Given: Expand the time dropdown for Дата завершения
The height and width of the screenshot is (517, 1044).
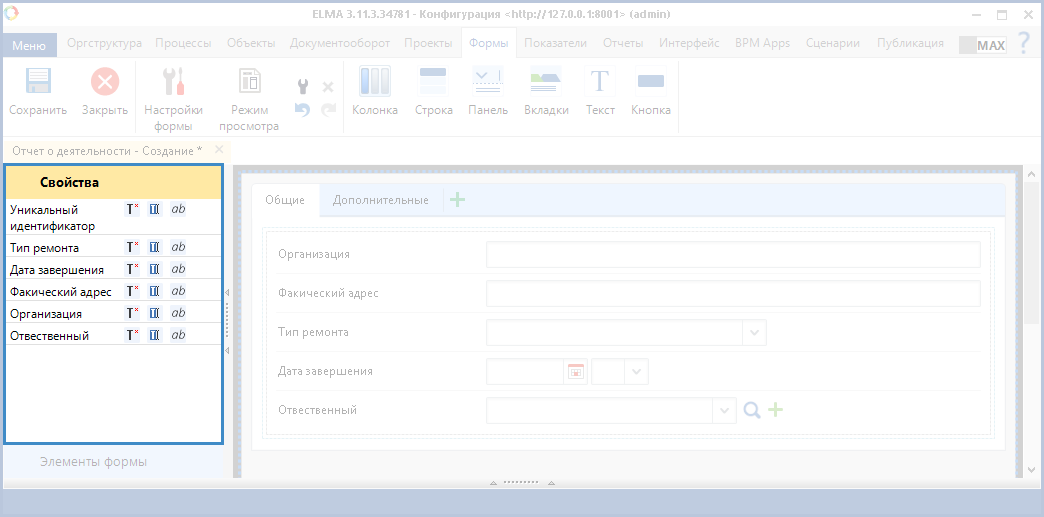Looking at the screenshot, I should (x=636, y=372).
